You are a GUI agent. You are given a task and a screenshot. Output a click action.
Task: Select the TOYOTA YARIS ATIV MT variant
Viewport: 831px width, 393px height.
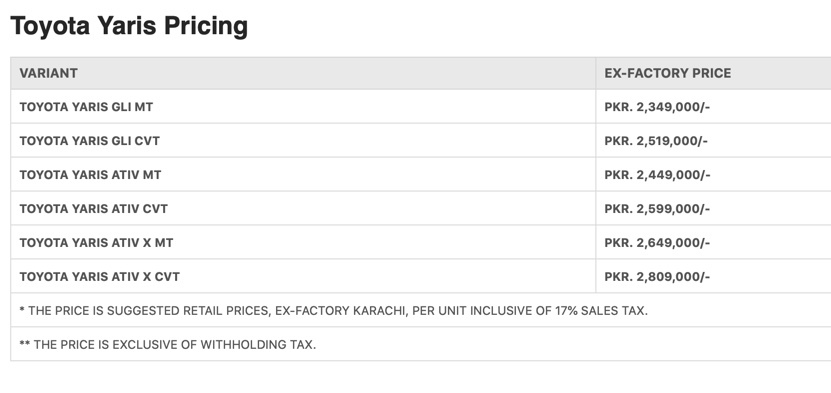click(x=90, y=175)
